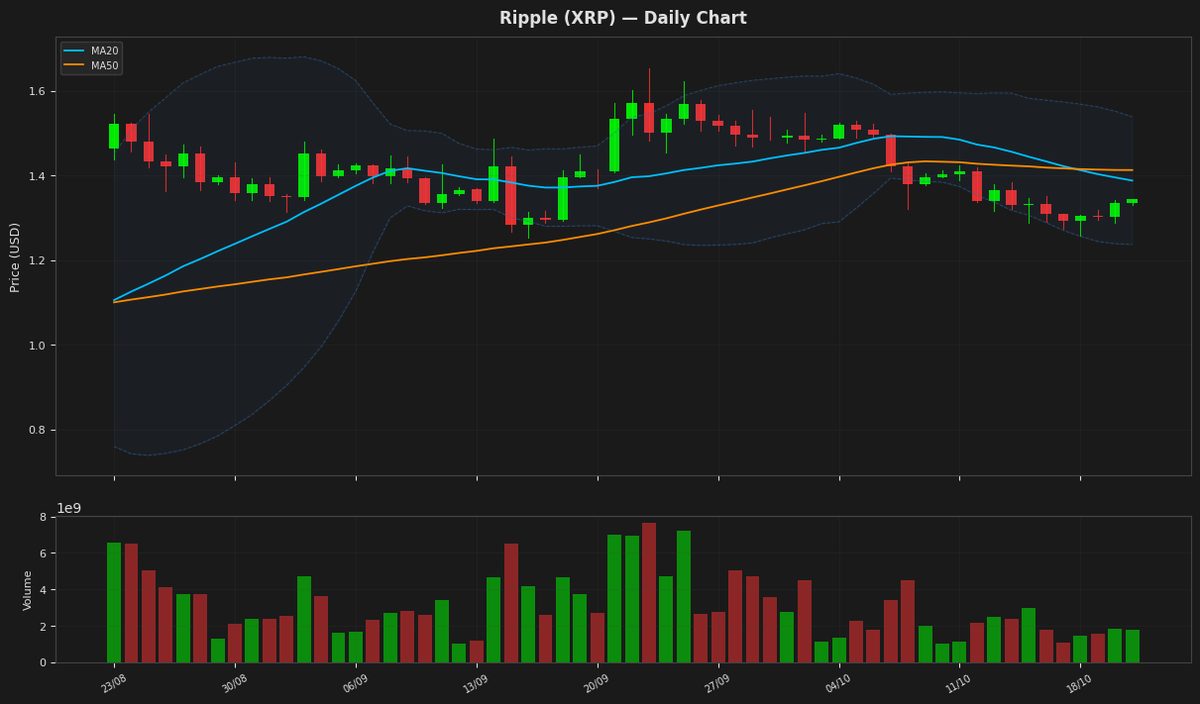Click the chart title "Ripple (XRP) — Daily Chart"
This screenshot has width=1200, height=704.
click(622, 18)
